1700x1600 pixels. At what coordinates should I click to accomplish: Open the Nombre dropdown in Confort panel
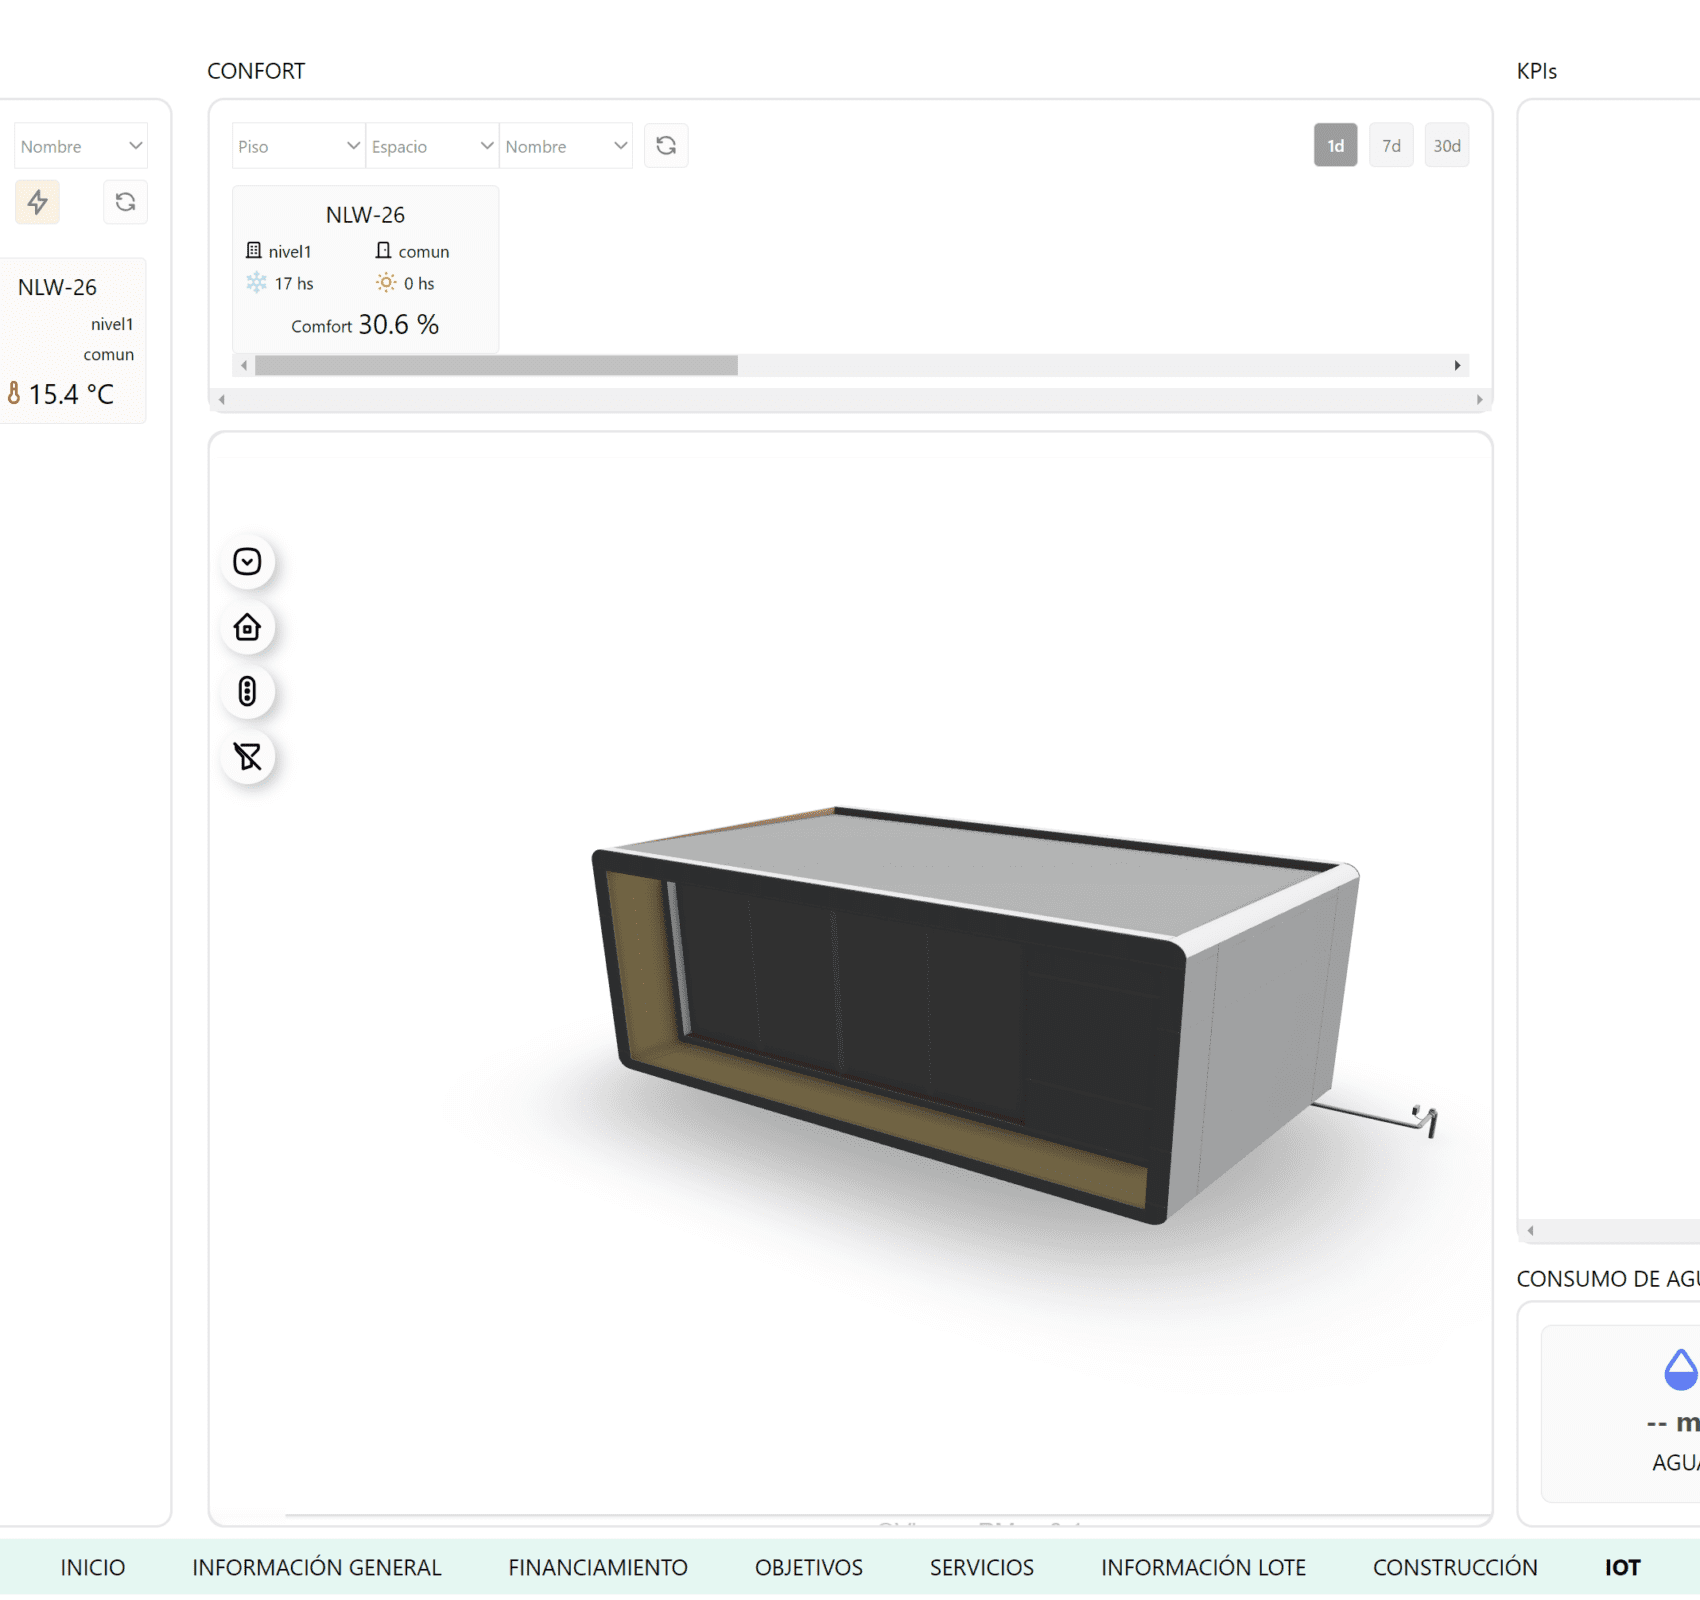(x=566, y=146)
